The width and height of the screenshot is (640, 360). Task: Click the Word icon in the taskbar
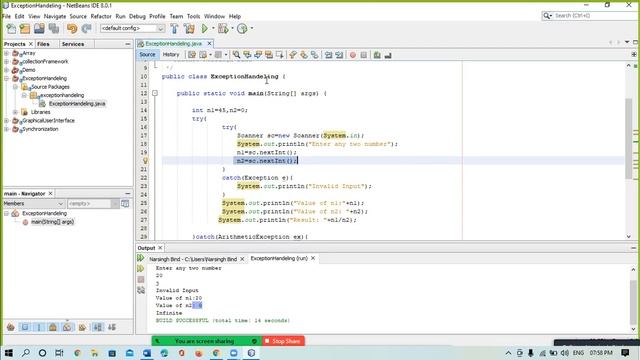tap(147, 353)
